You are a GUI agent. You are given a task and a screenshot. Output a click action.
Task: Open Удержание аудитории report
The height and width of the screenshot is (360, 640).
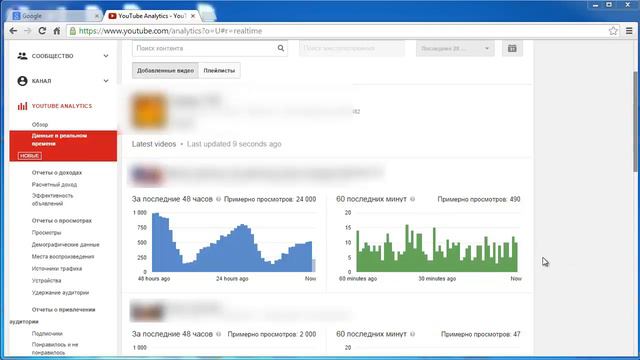[60, 293]
